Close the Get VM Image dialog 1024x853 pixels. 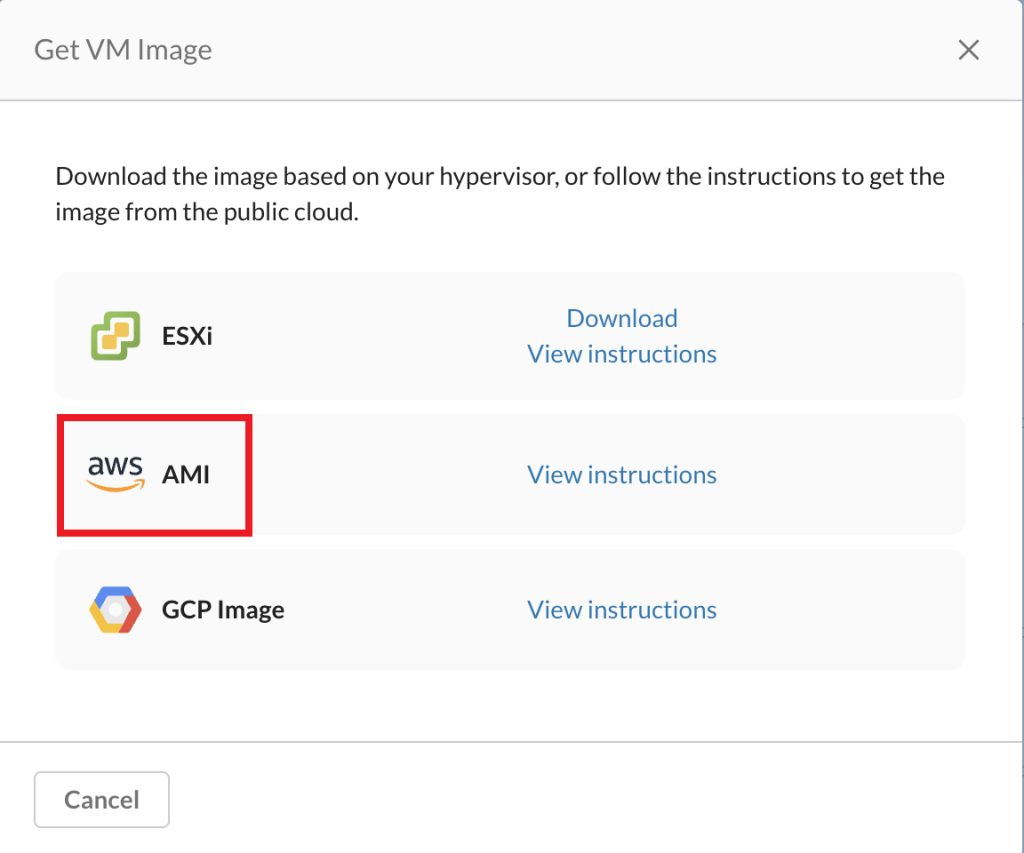click(968, 50)
